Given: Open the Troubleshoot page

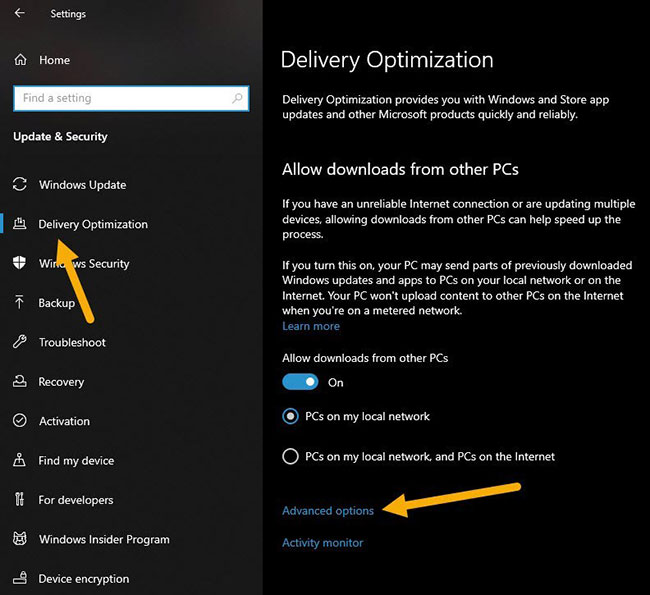Looking at the screenshot, I should pos(72,342).
